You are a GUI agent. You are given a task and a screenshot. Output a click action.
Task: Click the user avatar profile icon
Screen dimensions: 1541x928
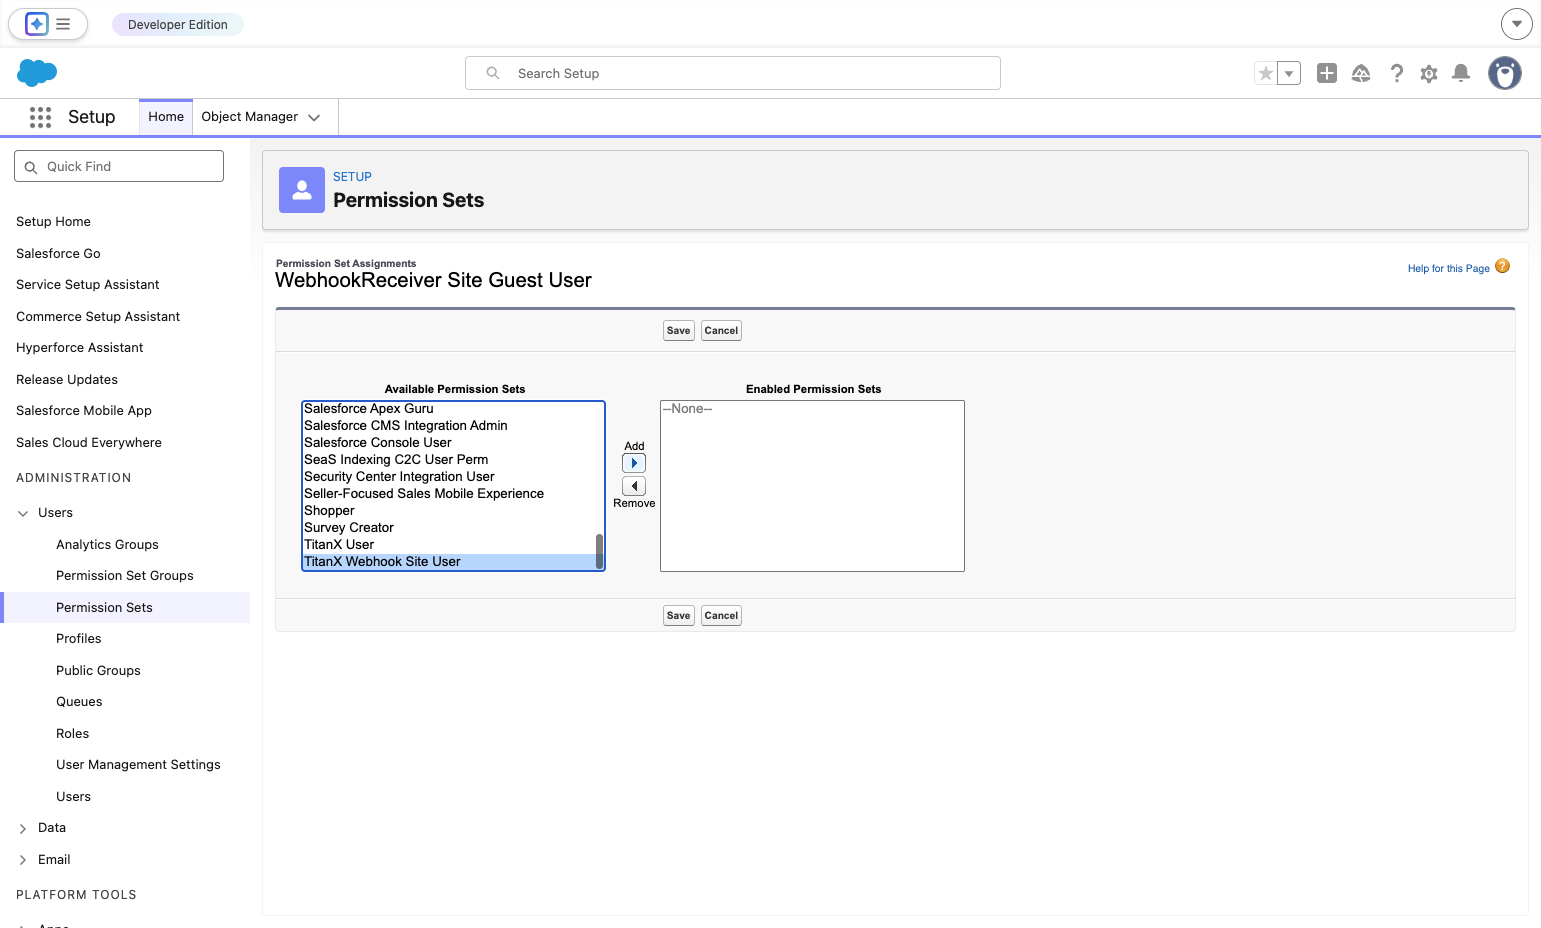click(1505, 73)
